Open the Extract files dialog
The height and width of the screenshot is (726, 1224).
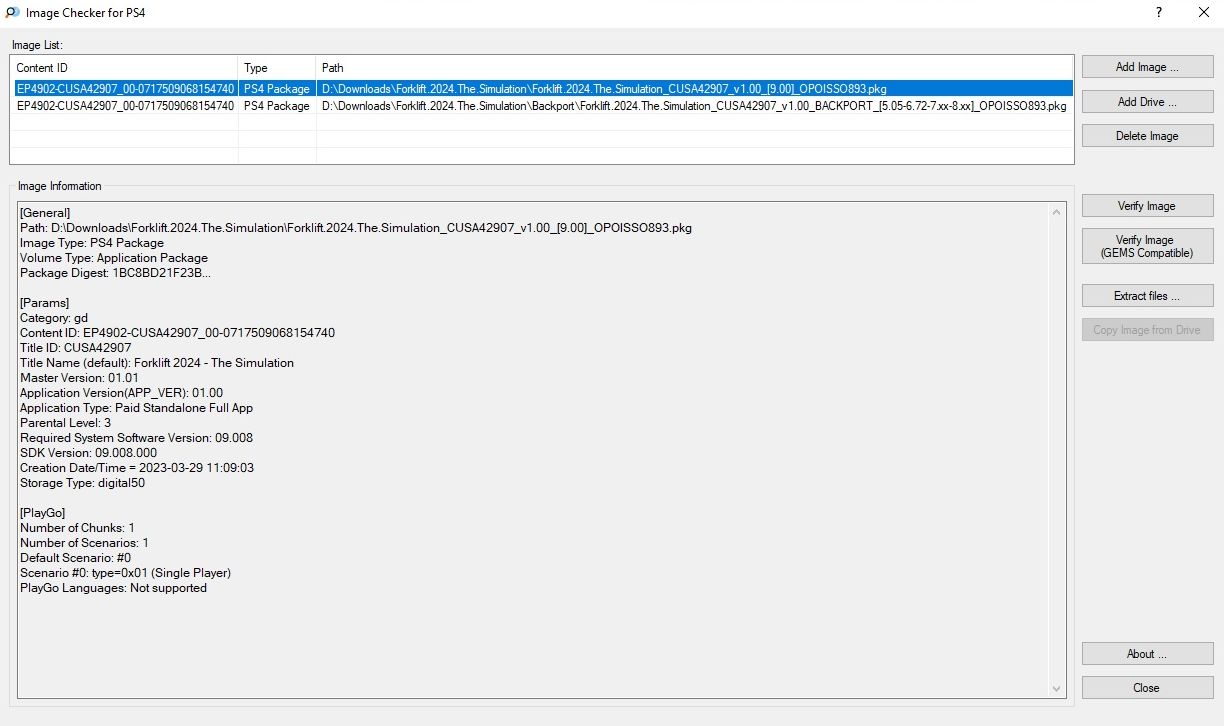tap(1147, 296)
